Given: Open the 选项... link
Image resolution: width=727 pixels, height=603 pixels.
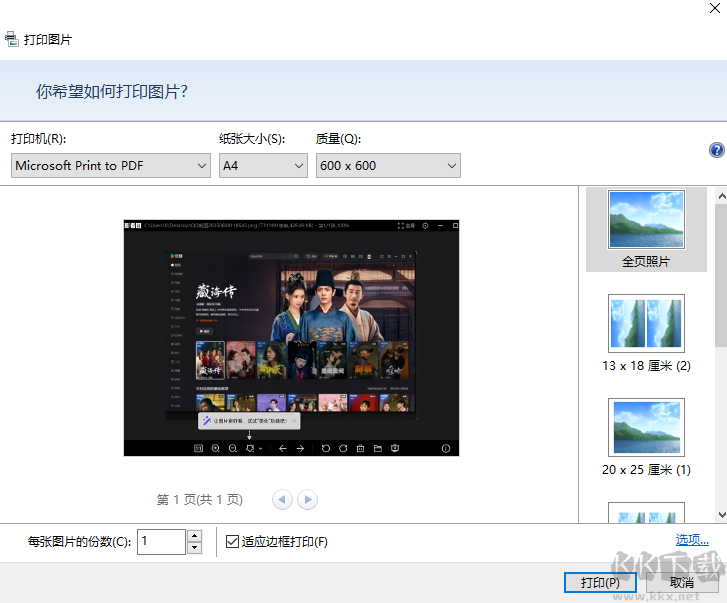Looking at the screenshot, I should click(x=691, y=540).
